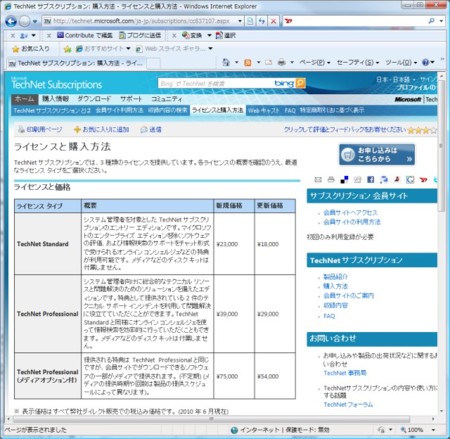Click the Bing TechNet search input field
450x439 pixels.
(217, 83)
